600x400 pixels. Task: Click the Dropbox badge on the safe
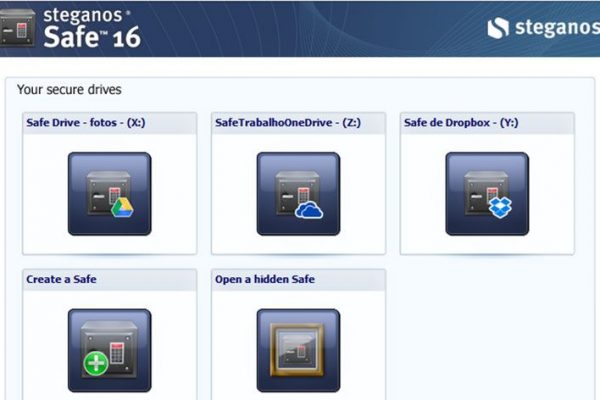tap(499, 207)
